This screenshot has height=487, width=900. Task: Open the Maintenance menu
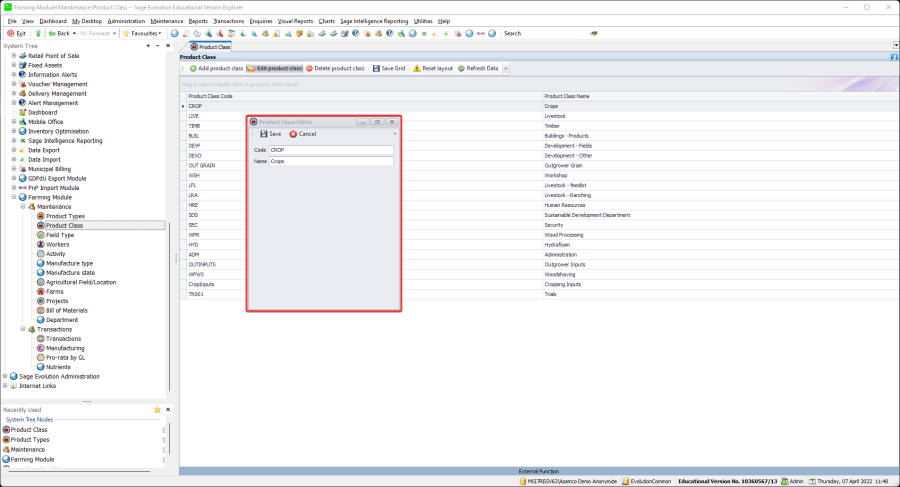coord(167,20)
